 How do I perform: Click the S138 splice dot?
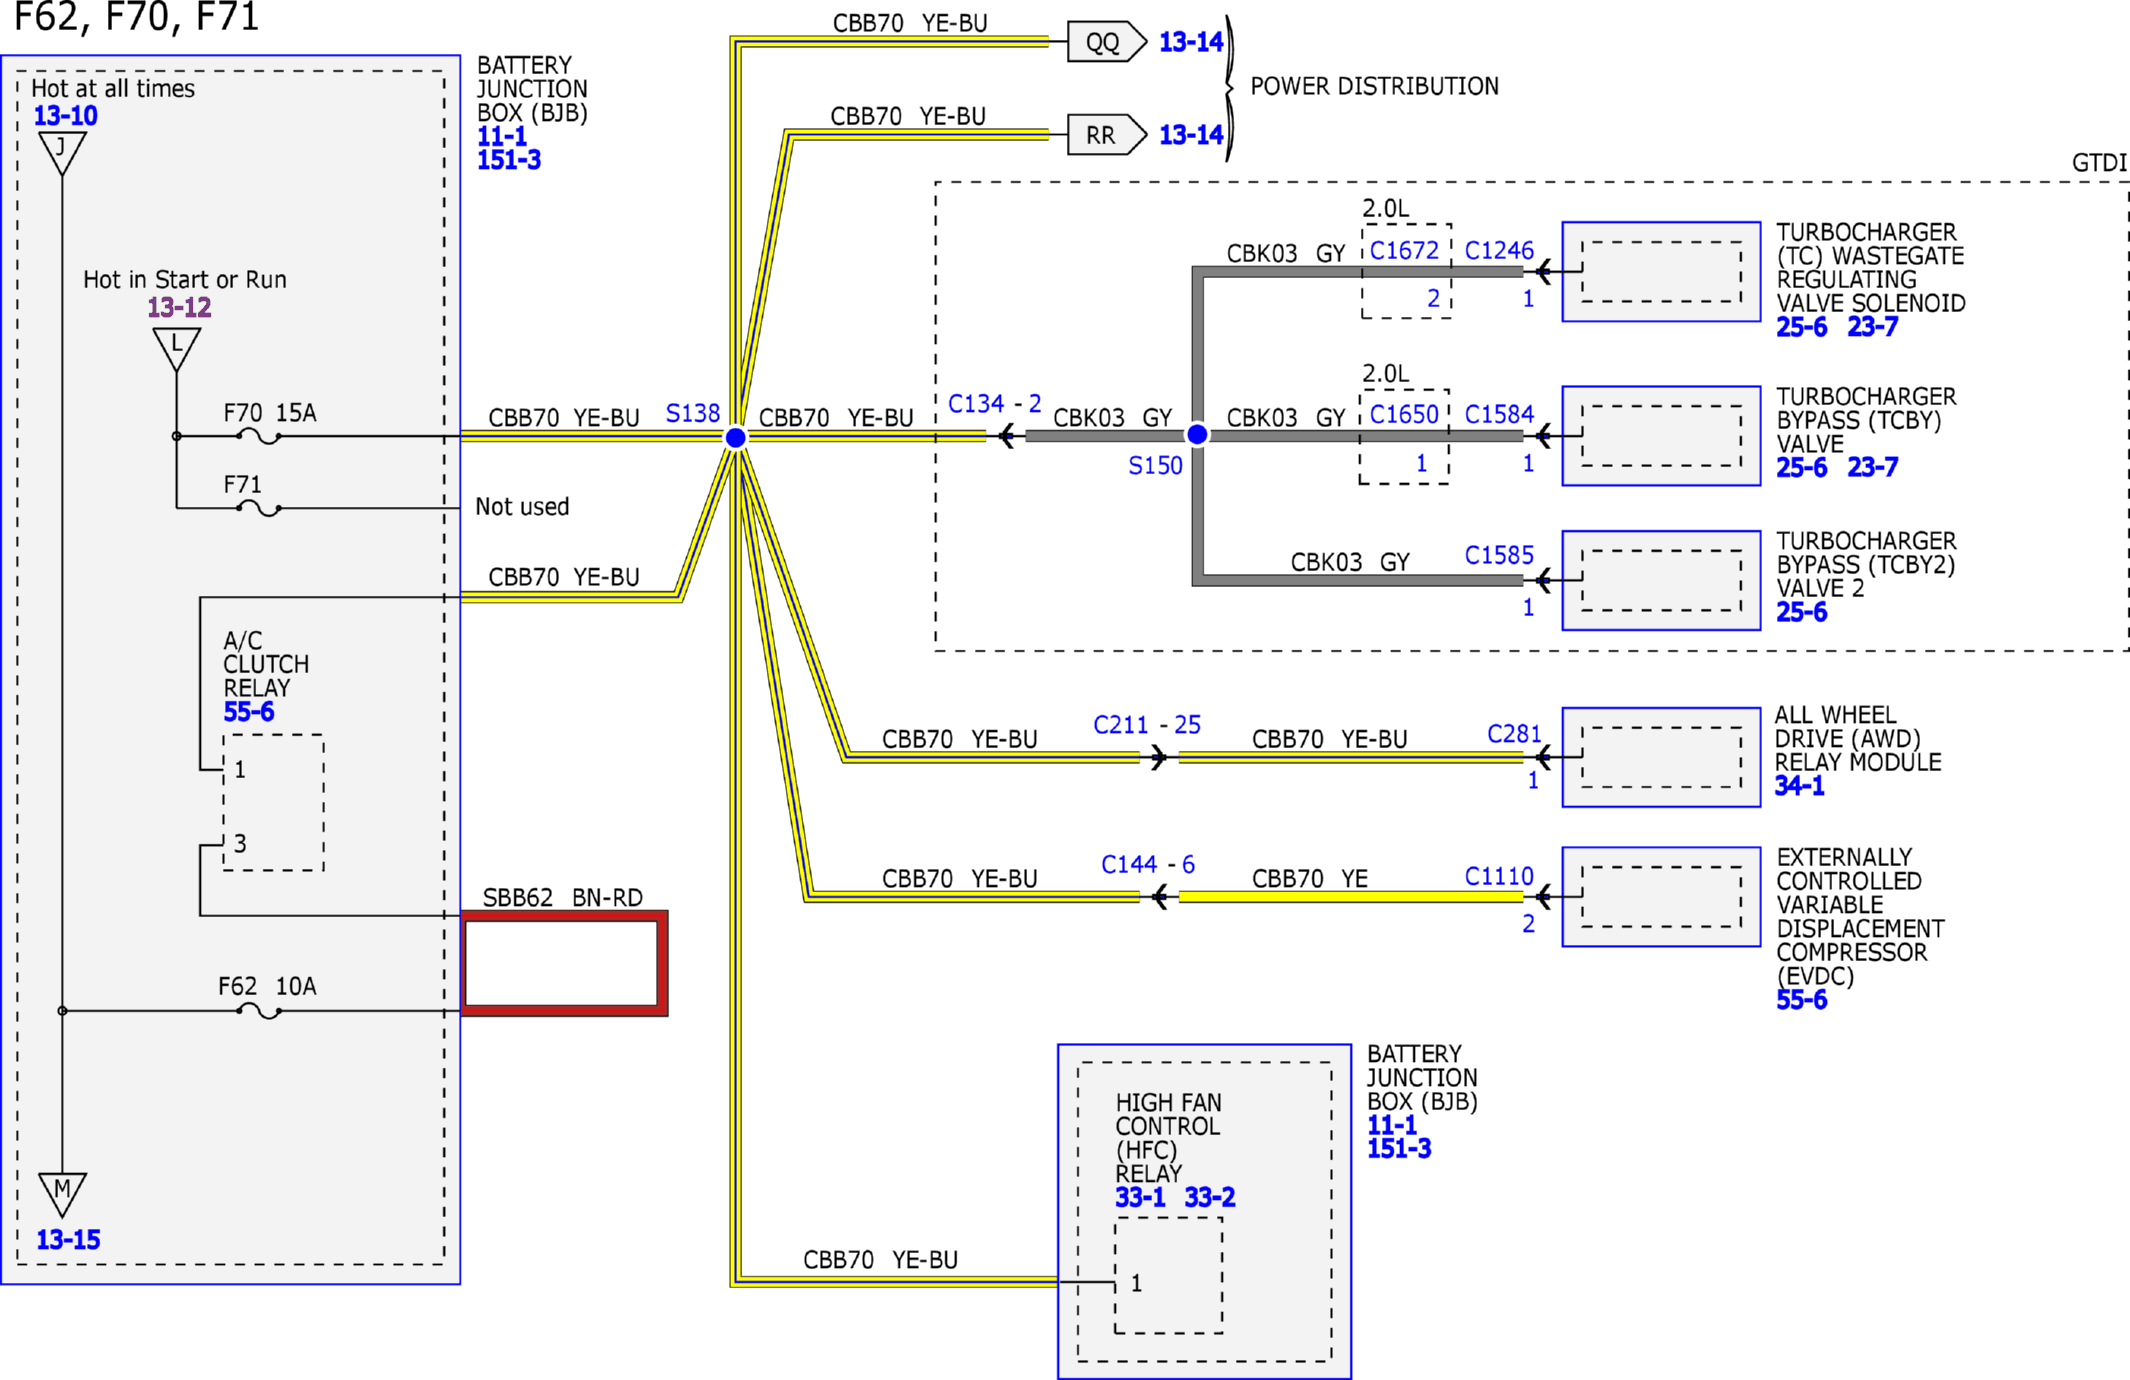735,437
